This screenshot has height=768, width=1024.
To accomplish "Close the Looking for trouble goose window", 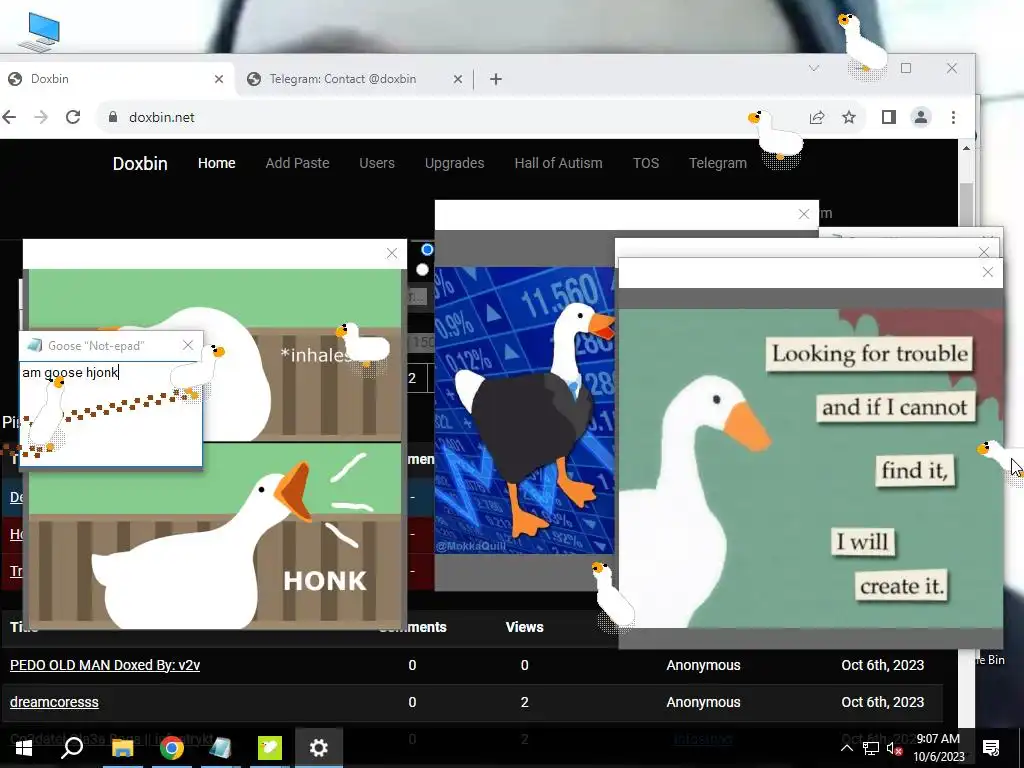I will point(987,272).
